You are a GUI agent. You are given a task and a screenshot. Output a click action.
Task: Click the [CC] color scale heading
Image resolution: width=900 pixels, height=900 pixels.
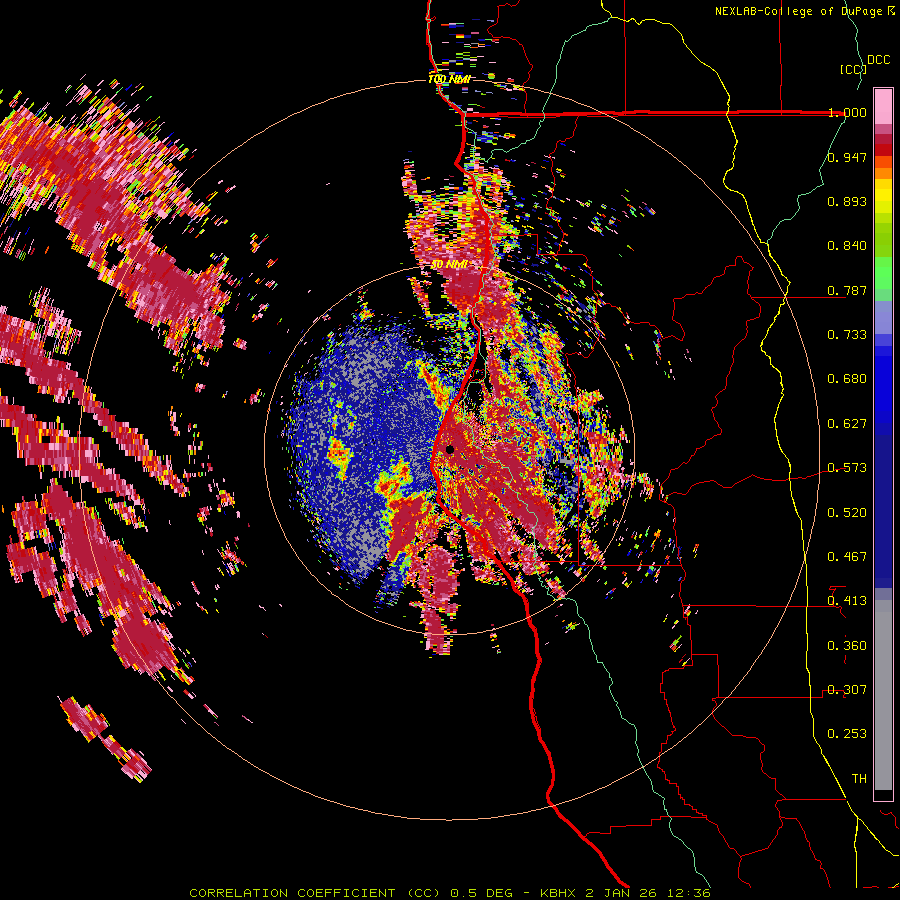click(x=853, y=69)
